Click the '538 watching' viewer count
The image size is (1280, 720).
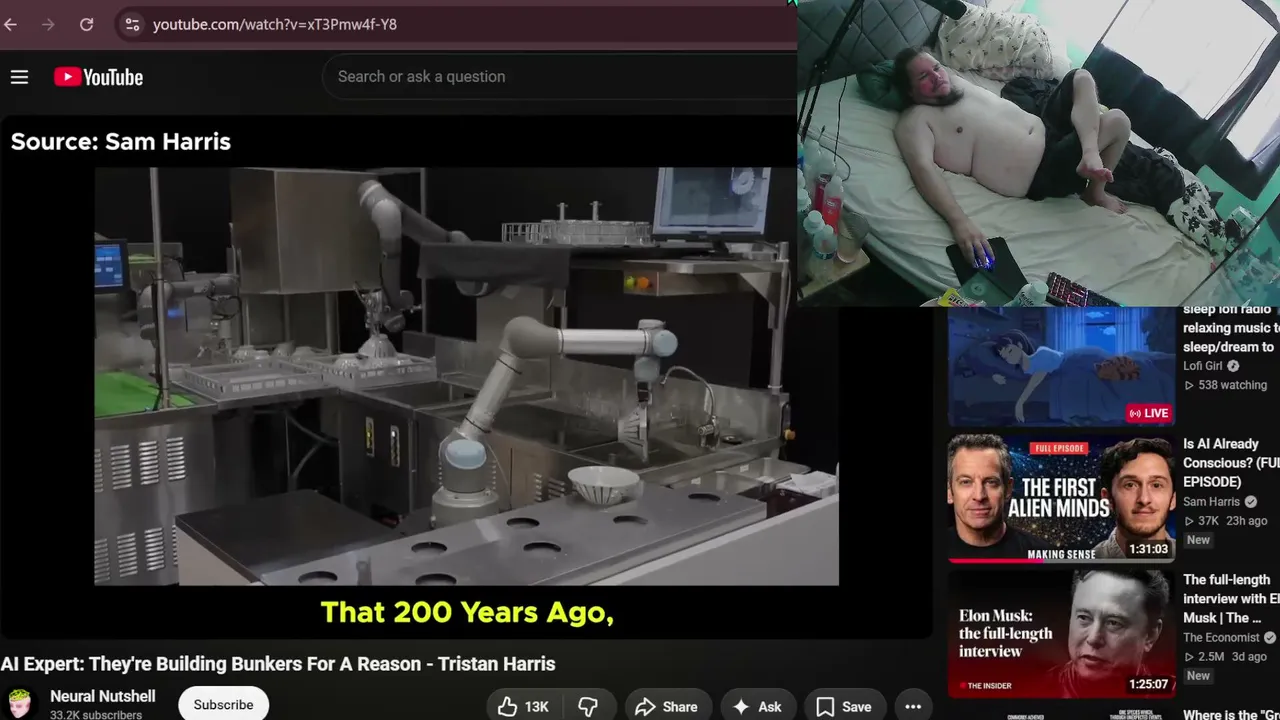tap(1225, 385)
